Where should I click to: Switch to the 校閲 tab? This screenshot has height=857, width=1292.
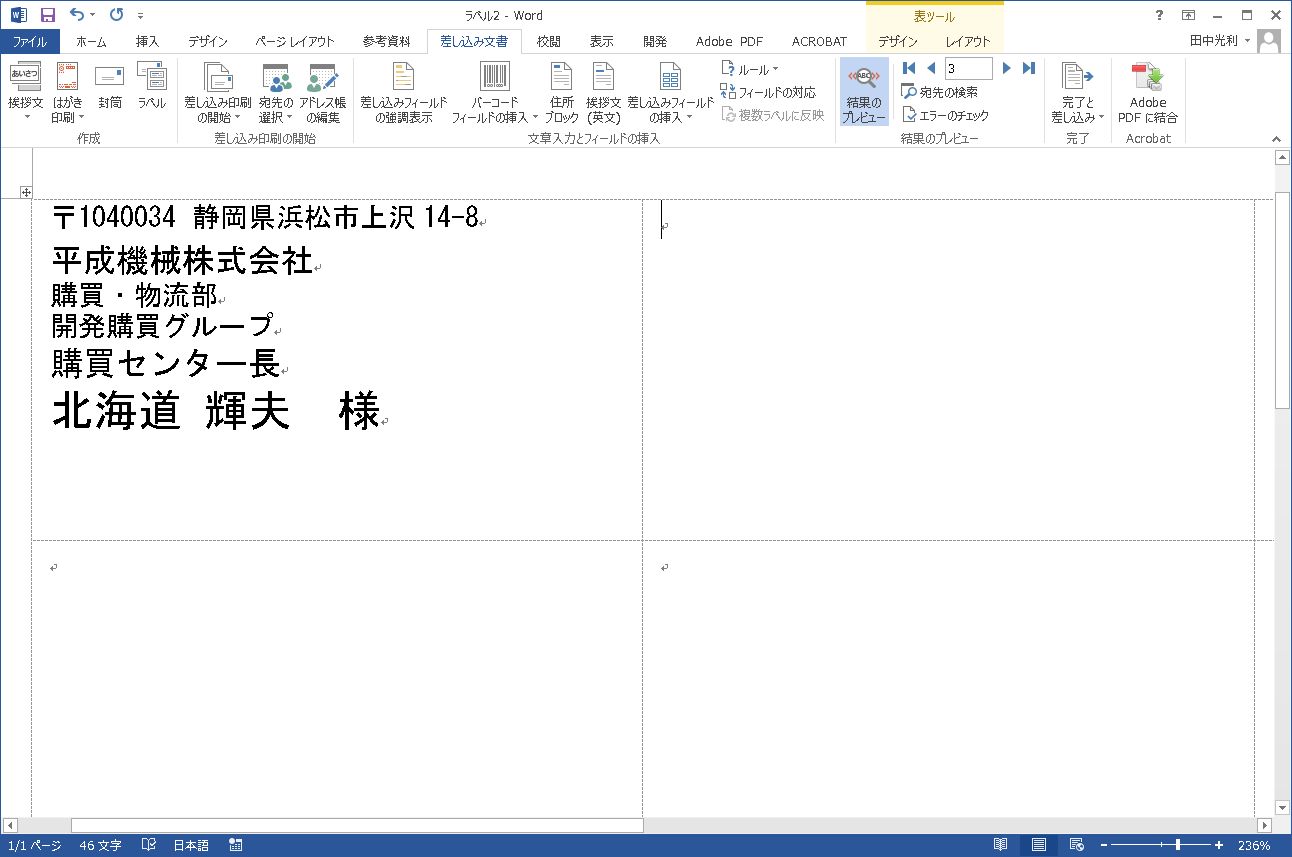(x=548, y=41)
